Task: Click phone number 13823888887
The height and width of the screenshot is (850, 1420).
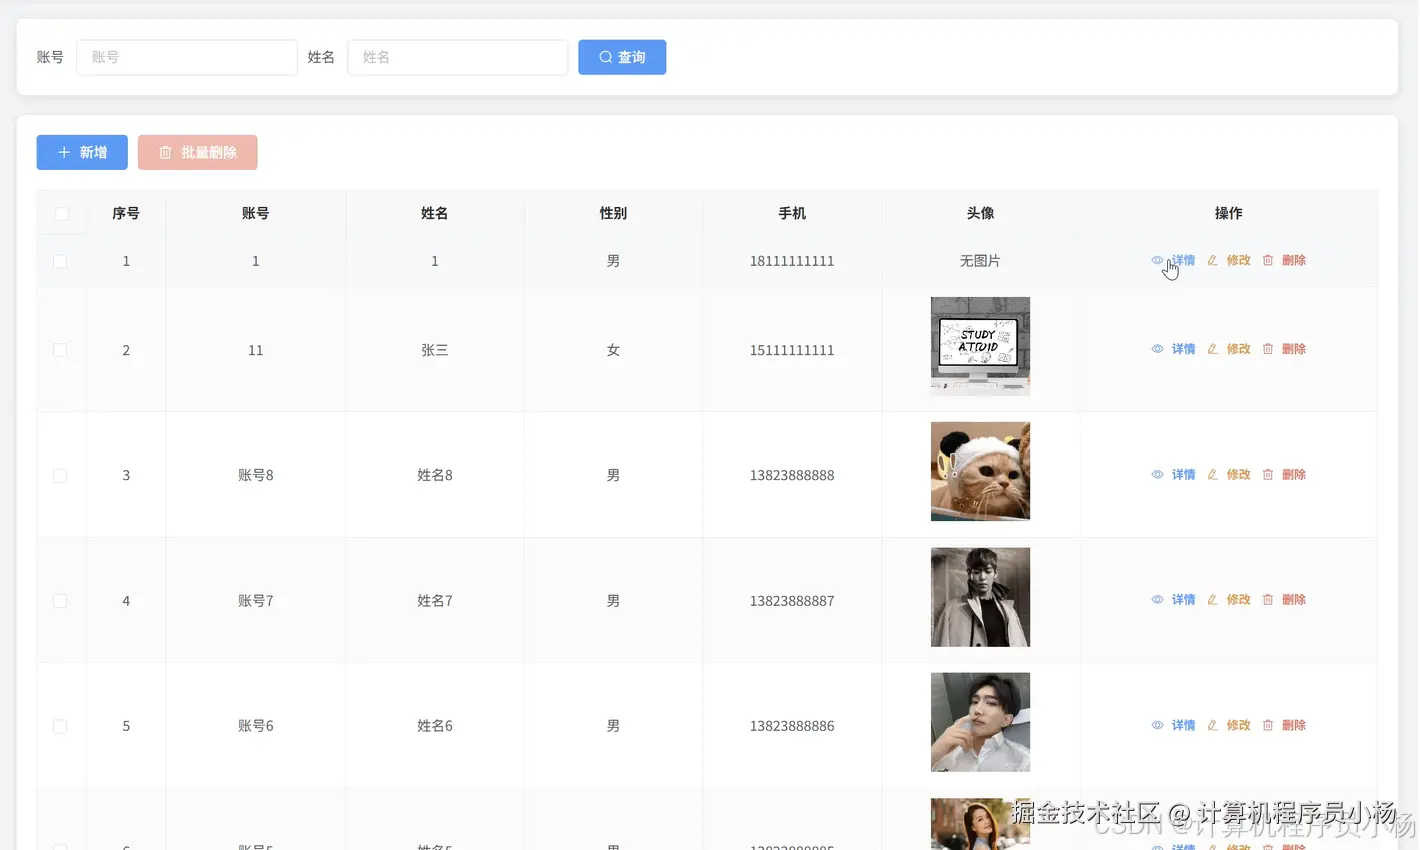Action: [792, 601]
